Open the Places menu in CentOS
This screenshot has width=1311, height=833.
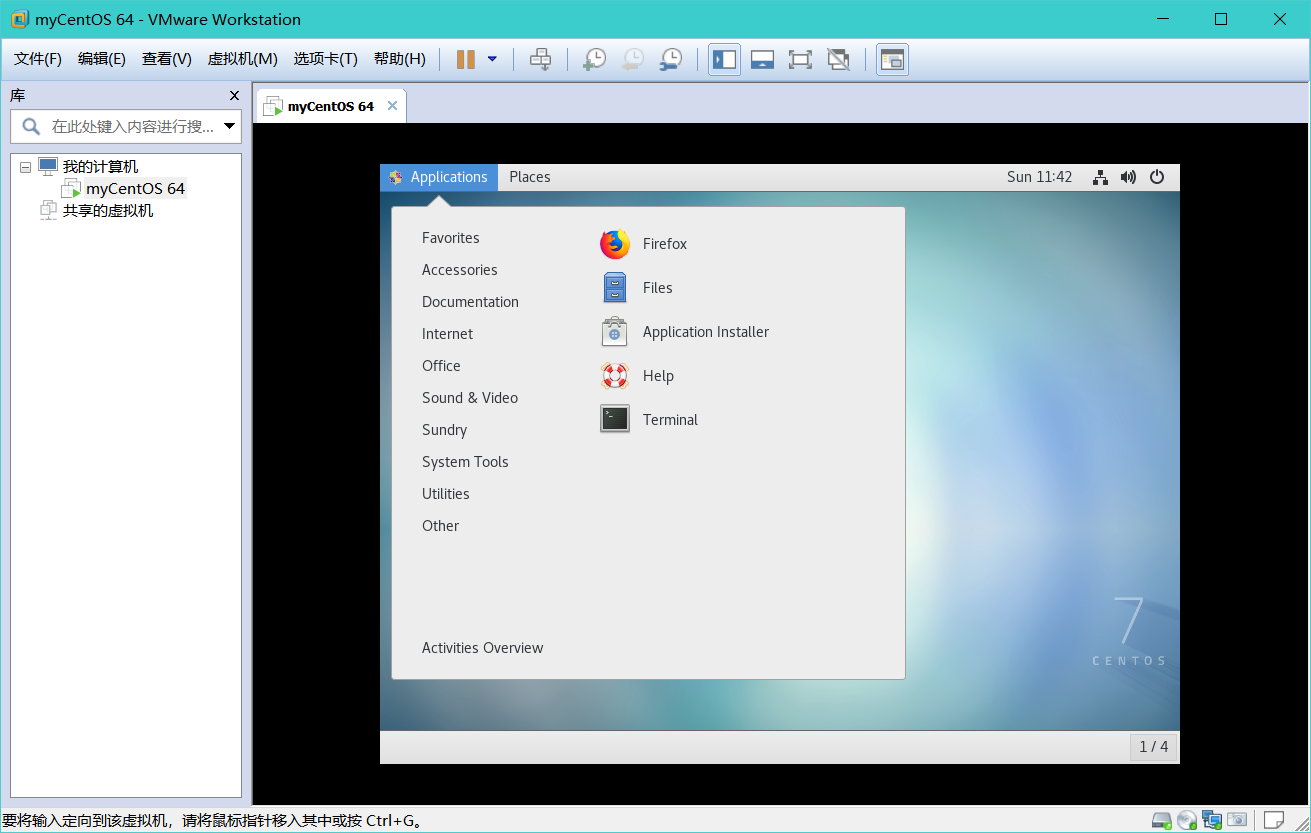pyautogui.click(x=530, y=177)
